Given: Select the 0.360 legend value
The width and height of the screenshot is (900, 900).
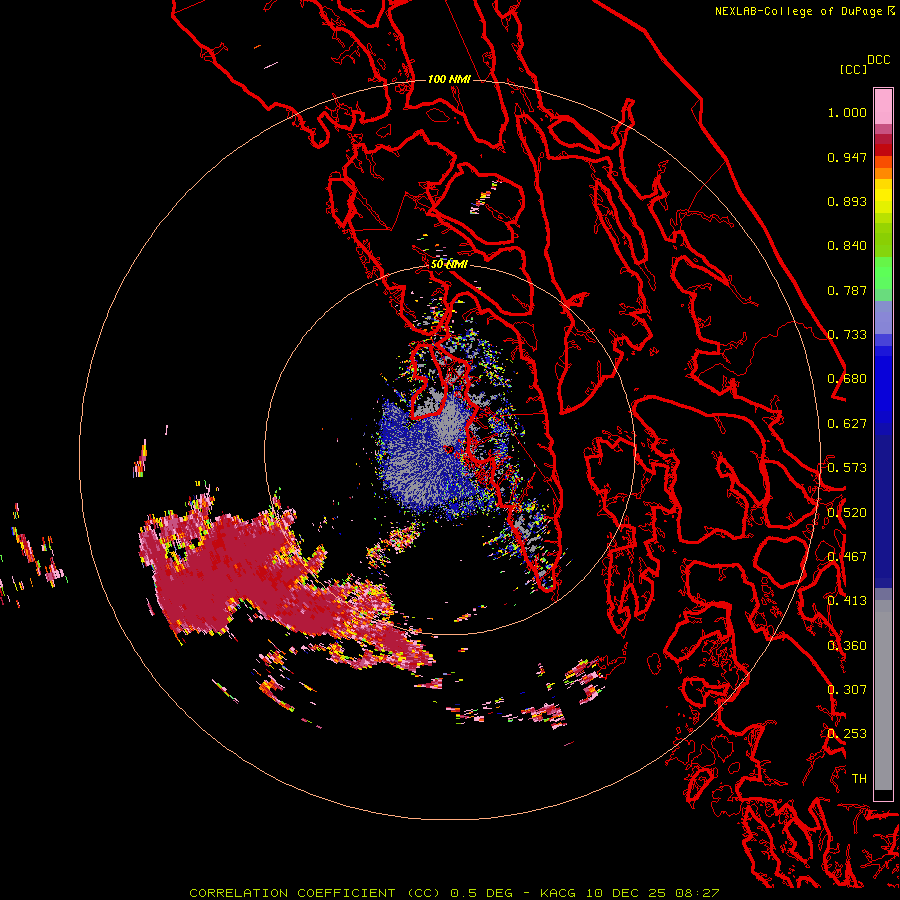Looking at the screenshot, I should (847, 646).
